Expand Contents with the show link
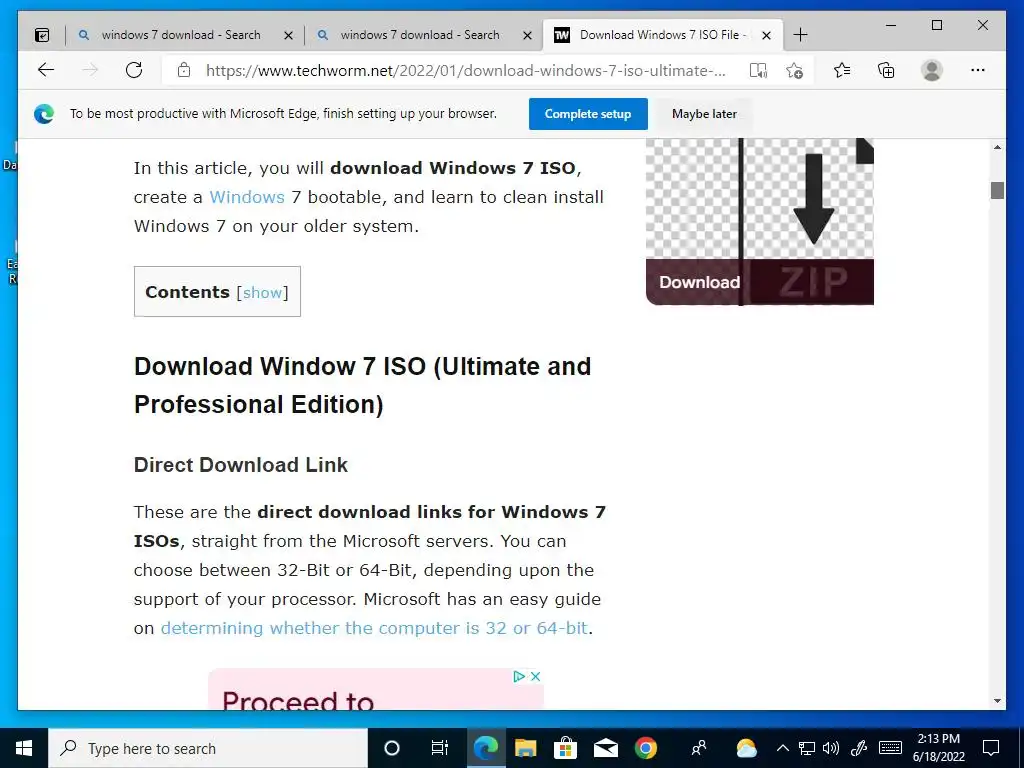The height and width of the screenshot is (768, 1024). (x=263, y=293)
